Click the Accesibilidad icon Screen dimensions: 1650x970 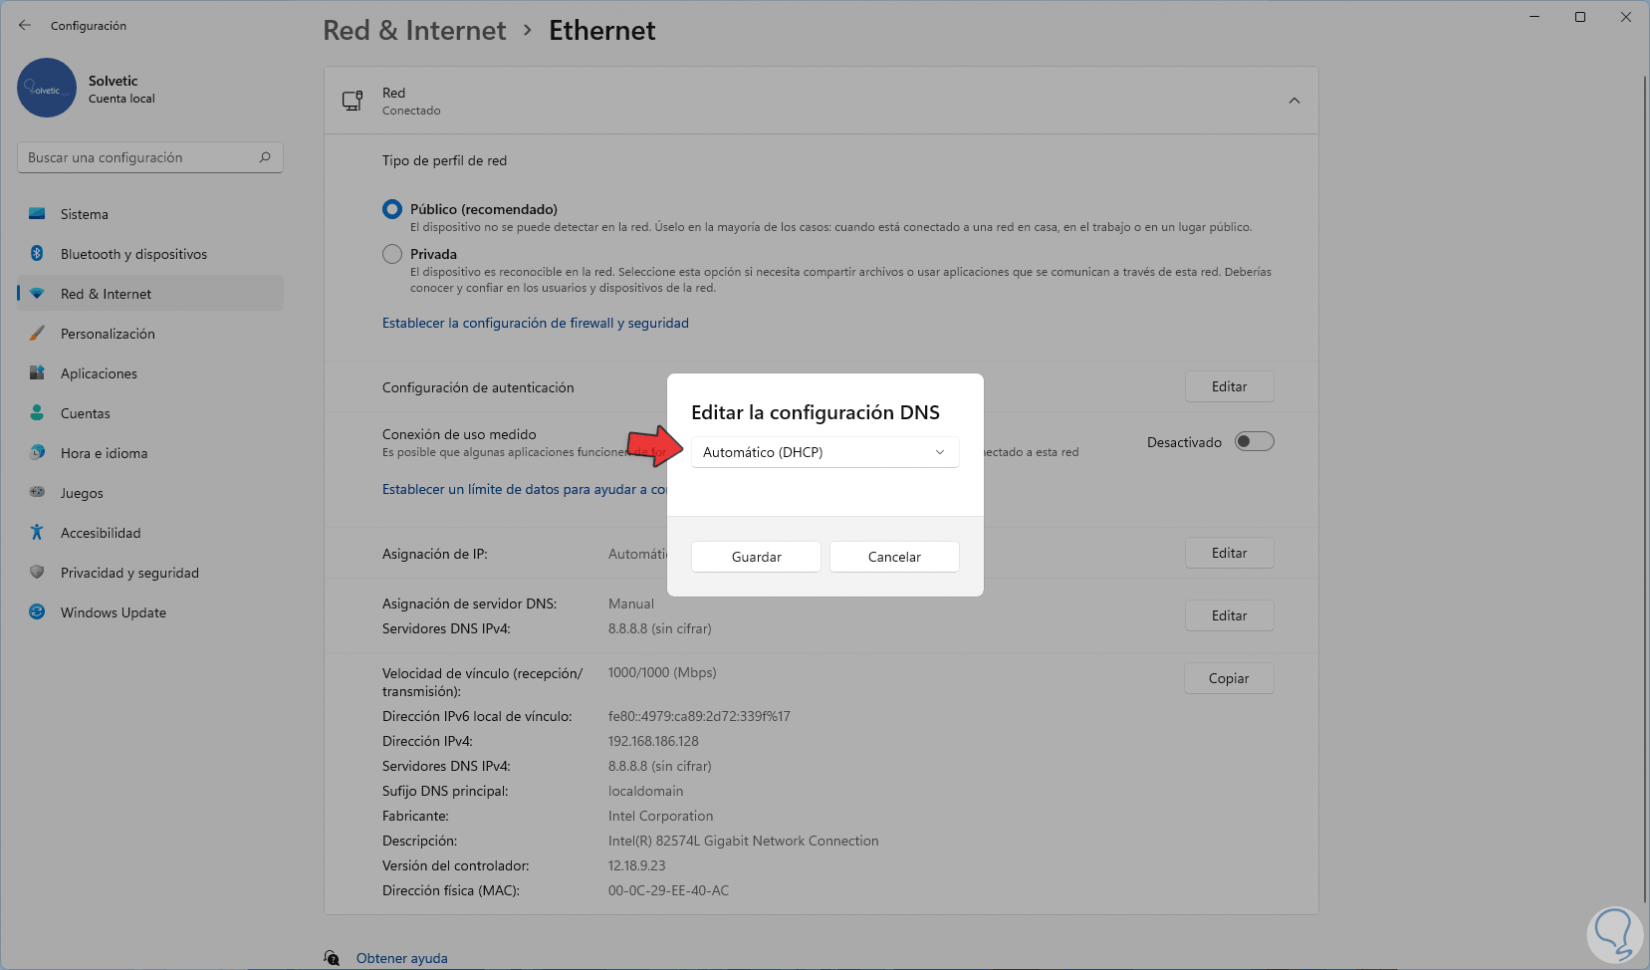[37, 533]
